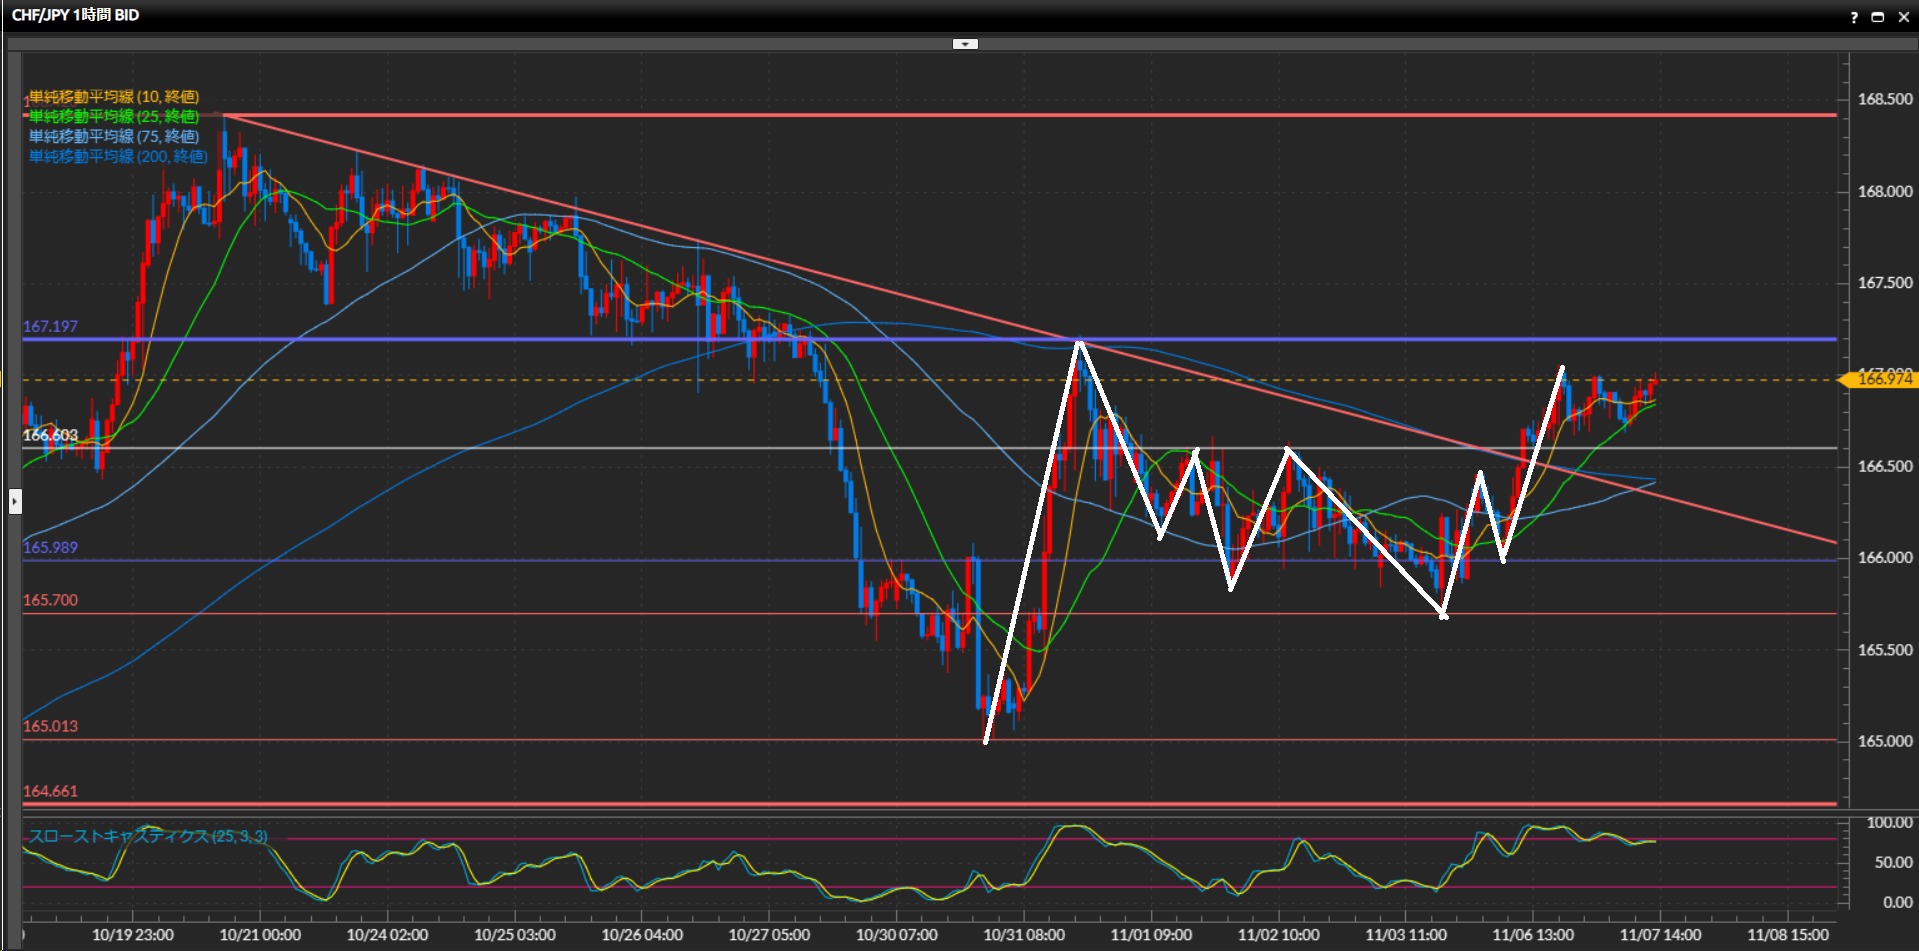
Task: Select the 164.661 thick red line label
Action: tap(50, 791)
